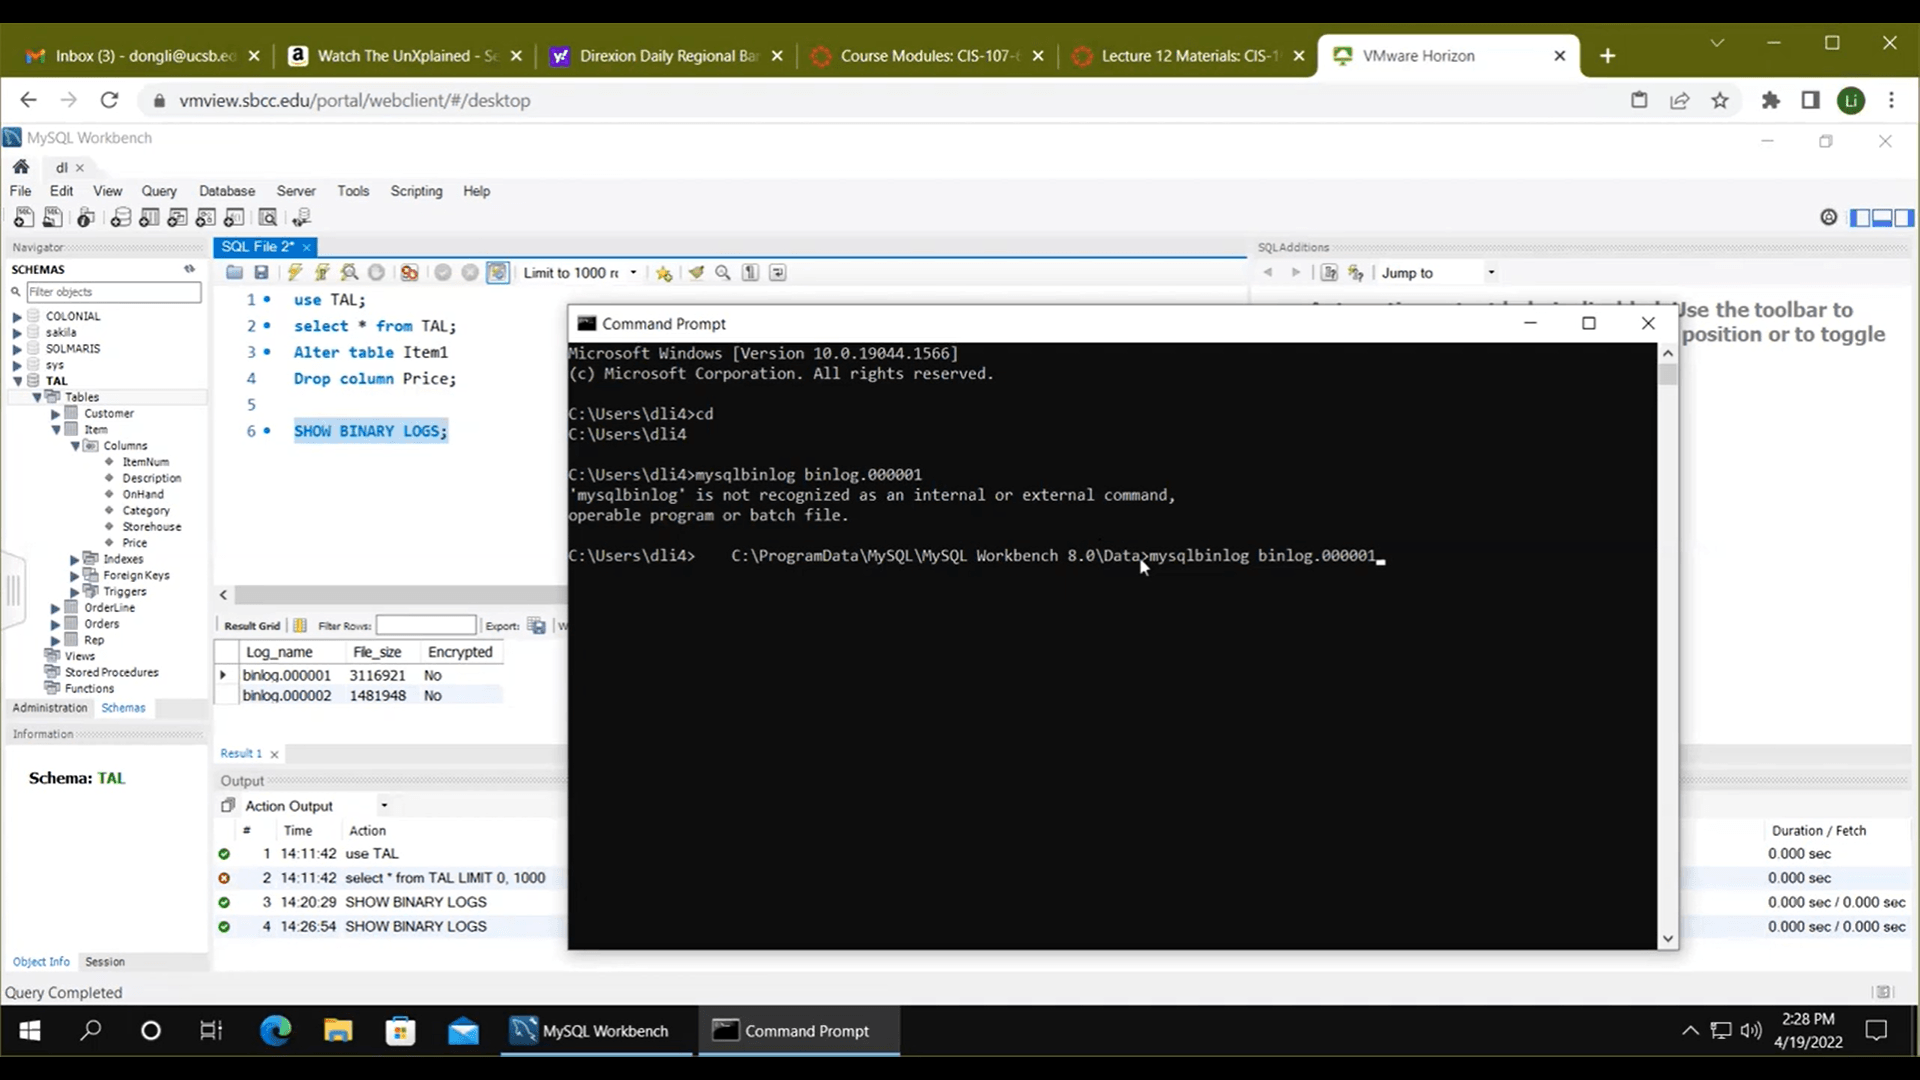This screenshot has width=1920, height=1080.
Task: Open the Database menu in menu bar
Action: [x=227, y=190]
